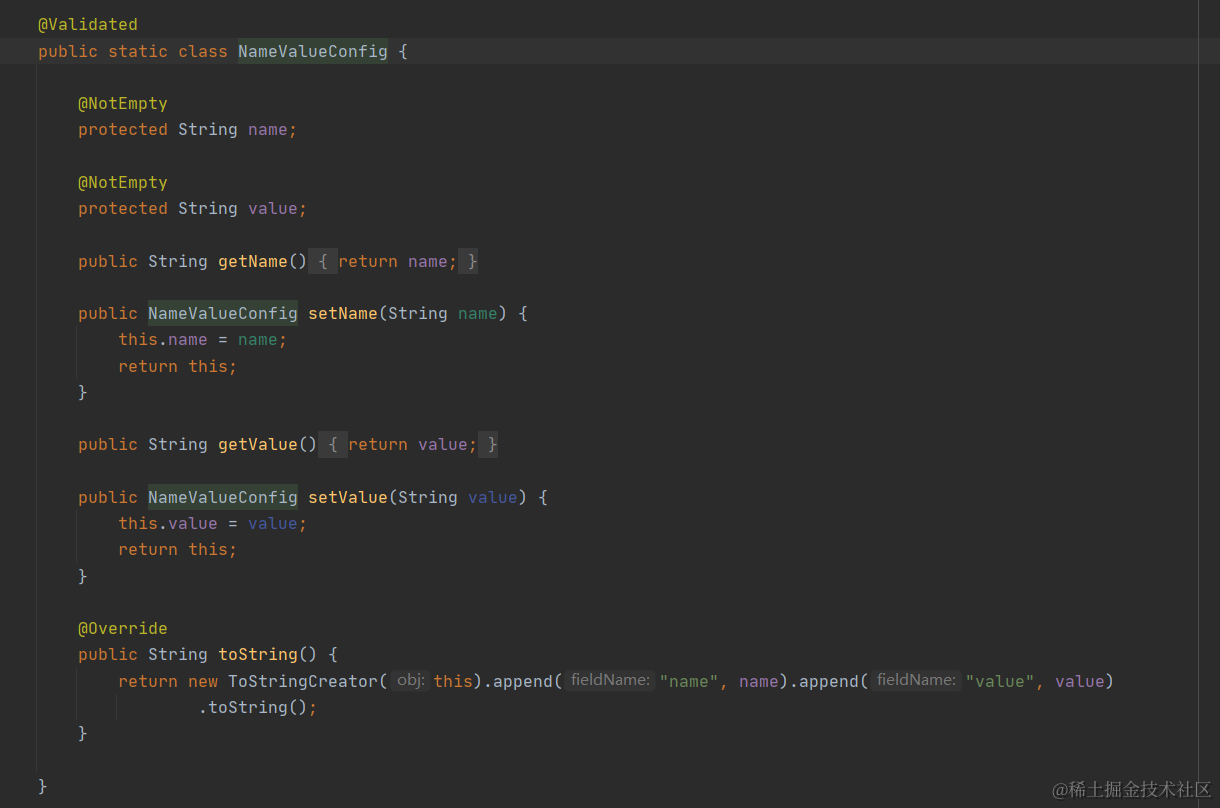Place cursor on this.name assignment line
The image size is (1220, 808).
203,339
